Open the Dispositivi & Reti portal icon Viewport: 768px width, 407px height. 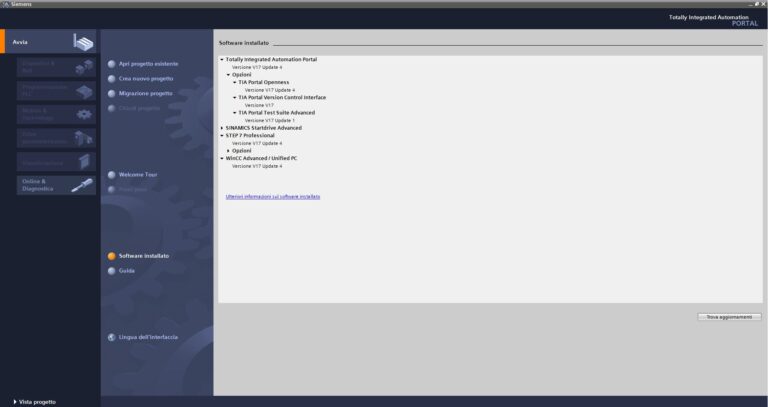coord(84,67)
